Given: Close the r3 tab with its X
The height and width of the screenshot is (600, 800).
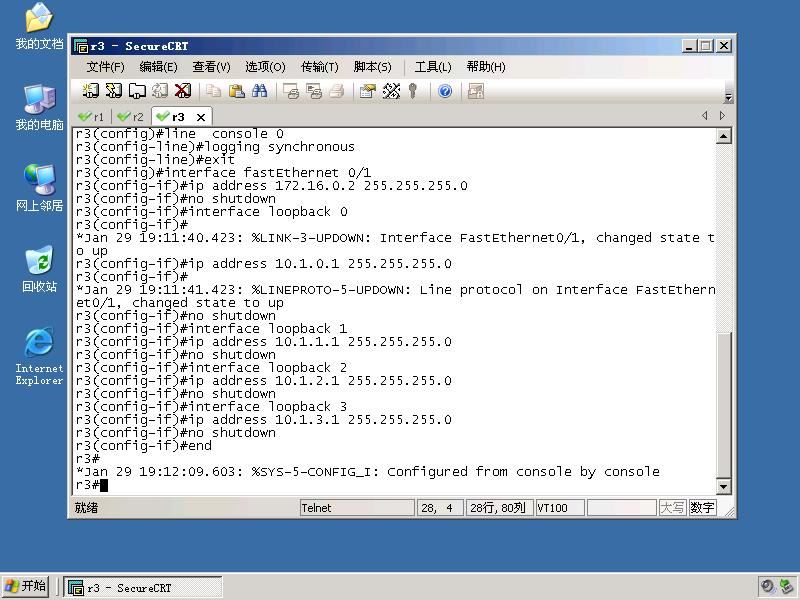Looking at the screenshot, I should click(201, 117).
